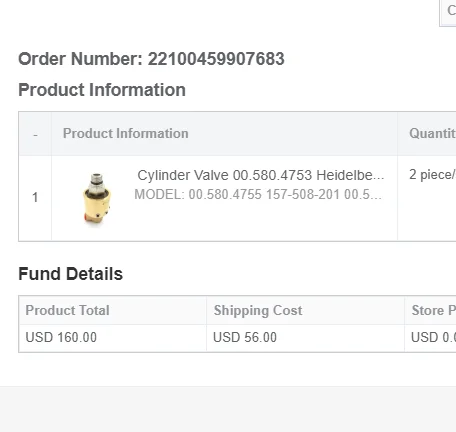Click the 2 piece quantity cell
This screenshot has height=432, width=456.
(432, 175)
